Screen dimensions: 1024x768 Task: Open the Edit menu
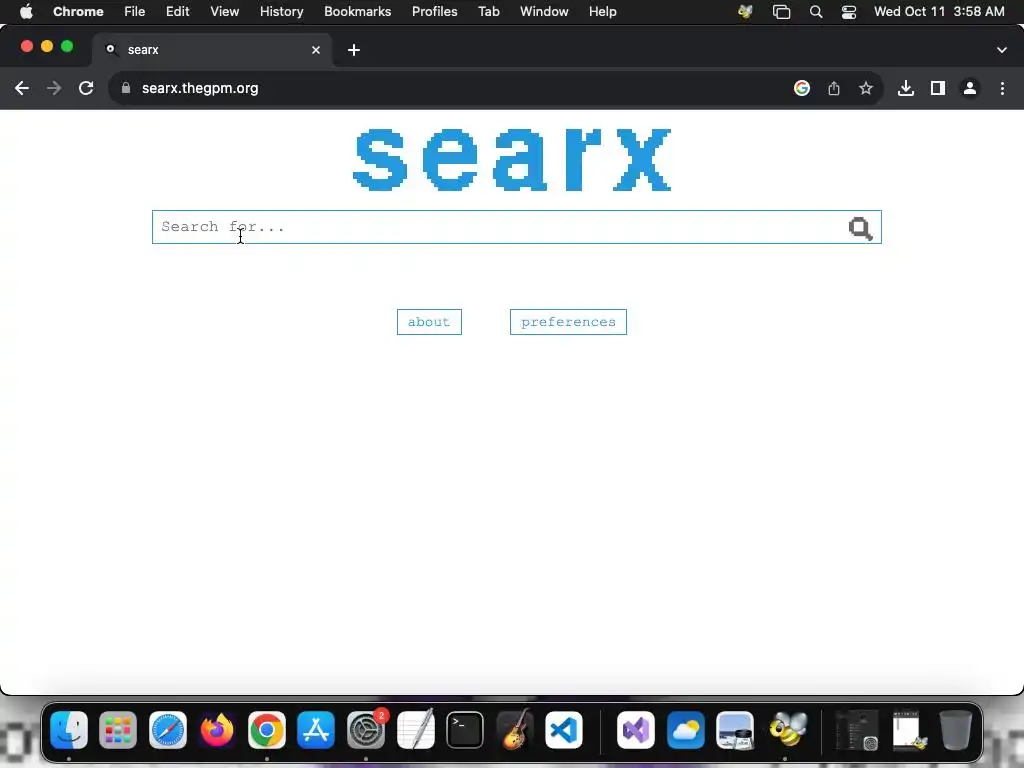(178, 12)
